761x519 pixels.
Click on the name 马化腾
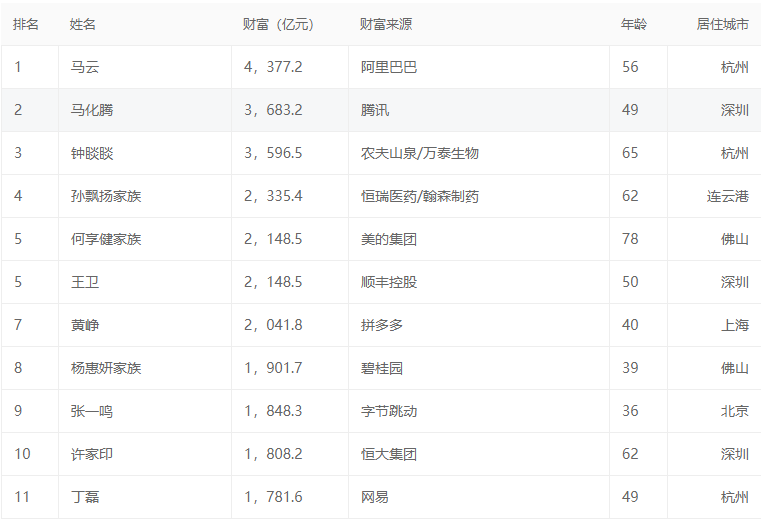coord(92,110)
